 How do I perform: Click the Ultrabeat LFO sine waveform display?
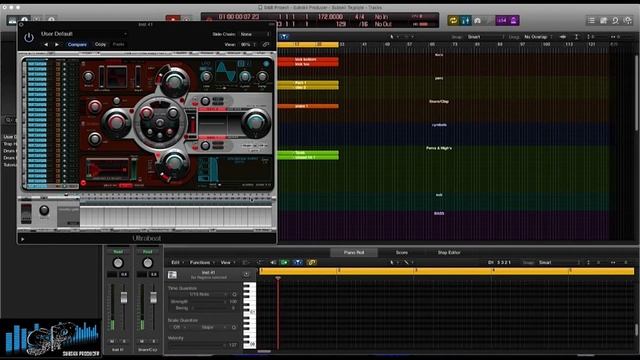[226, 72]
